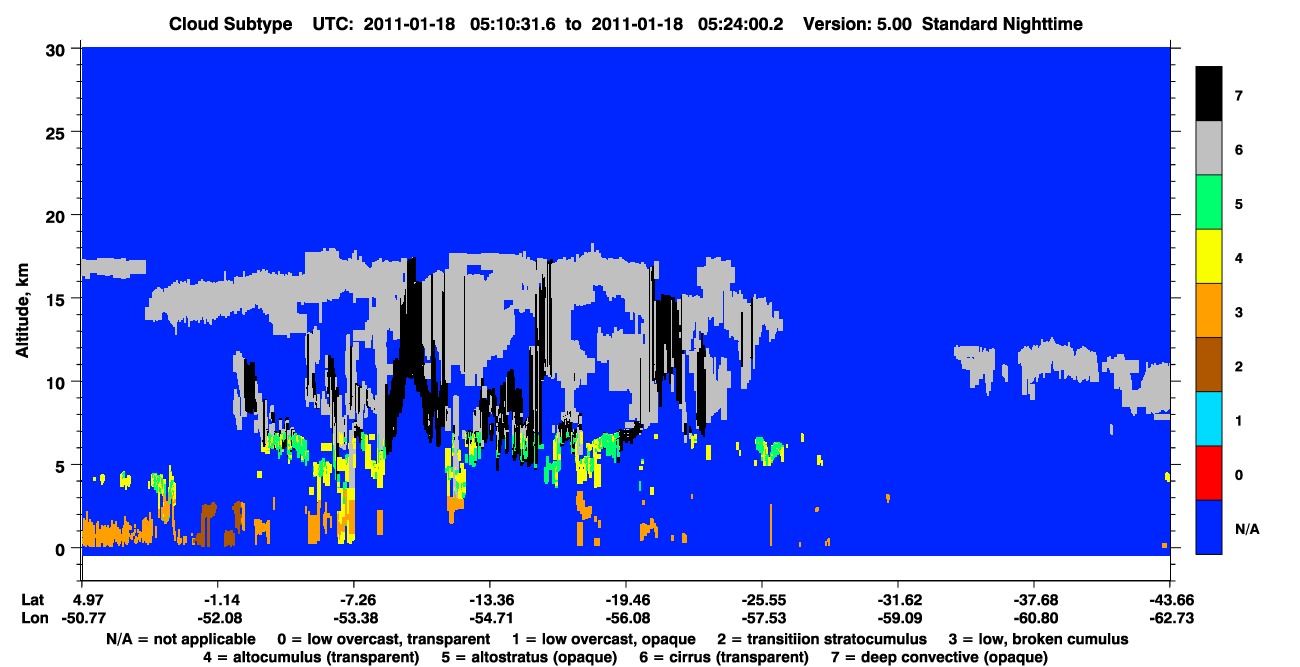
Task: Click latitude value -25.55
Action: pos(762,599)
